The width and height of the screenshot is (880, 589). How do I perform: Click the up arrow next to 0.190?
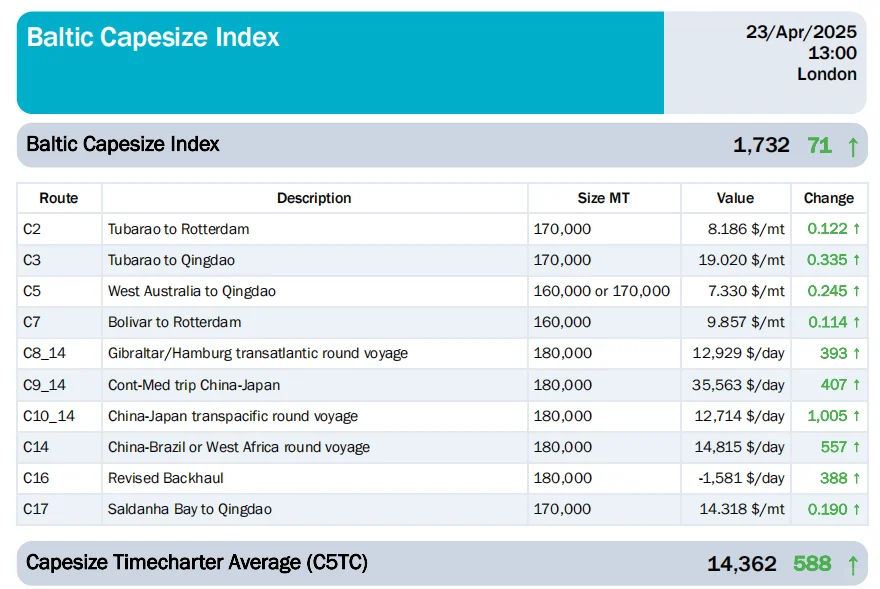(x=856, y=509)
